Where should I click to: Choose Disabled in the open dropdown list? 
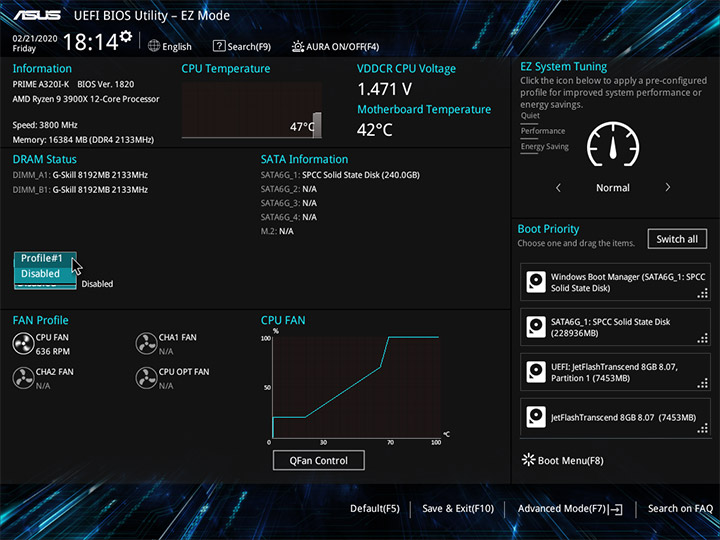45,274
